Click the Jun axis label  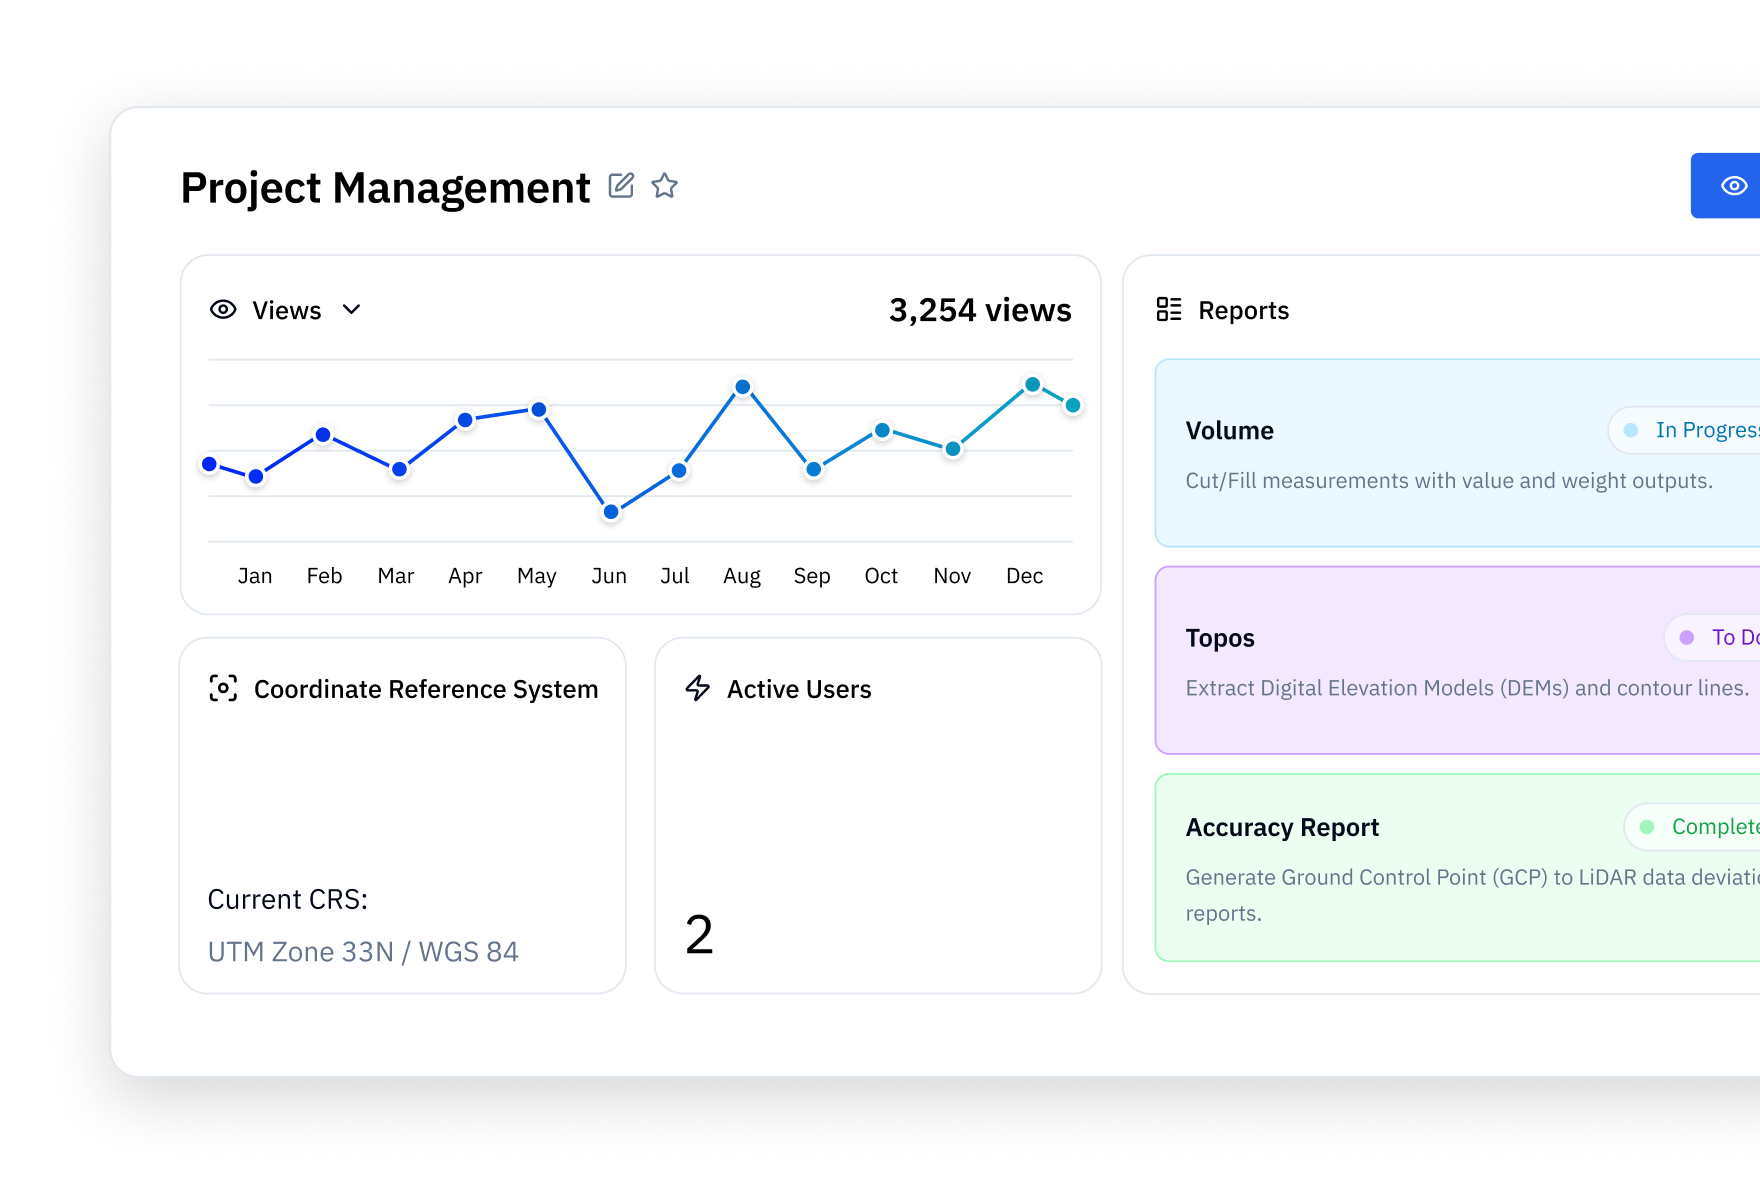pos(609,576)
